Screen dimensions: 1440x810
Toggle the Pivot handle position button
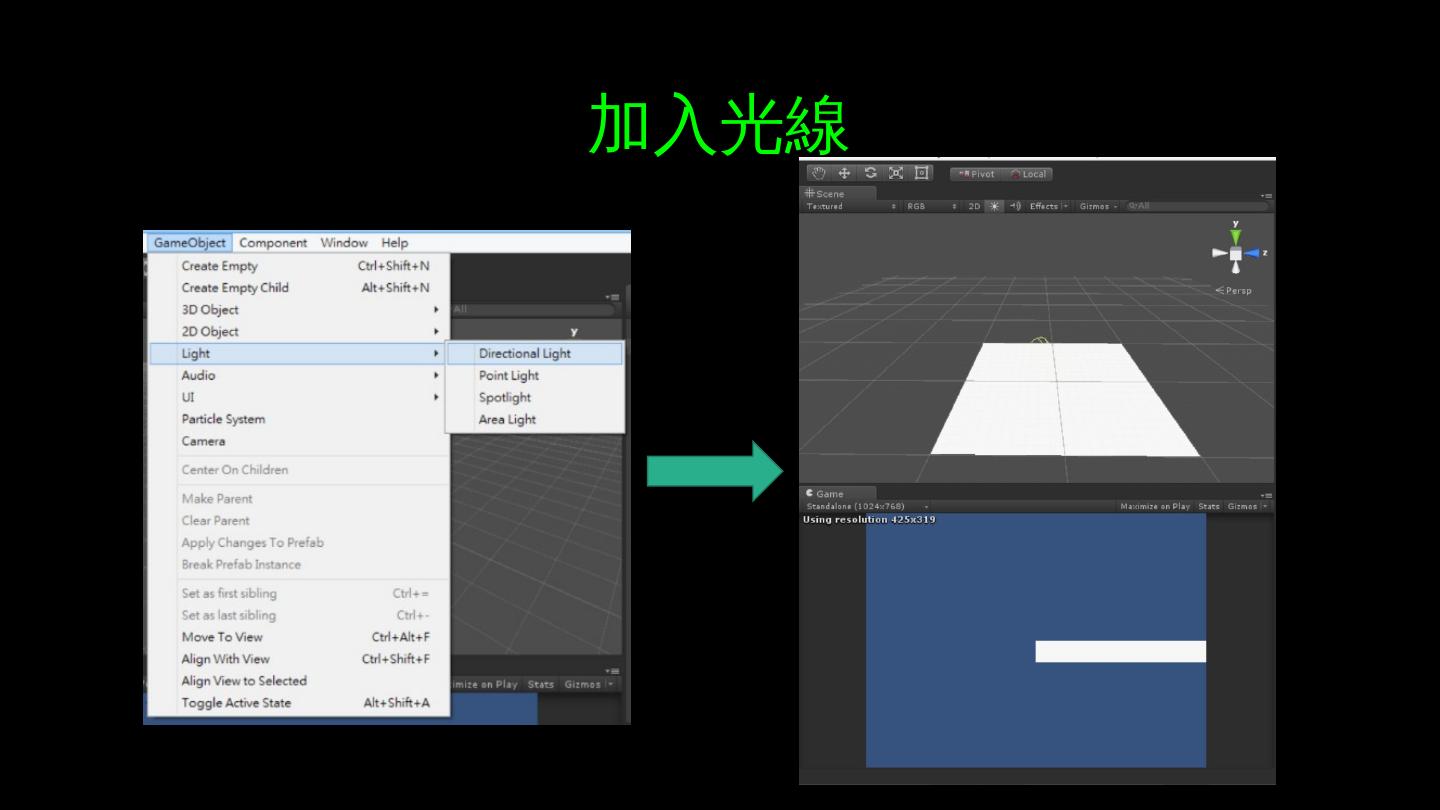[977, 174]
